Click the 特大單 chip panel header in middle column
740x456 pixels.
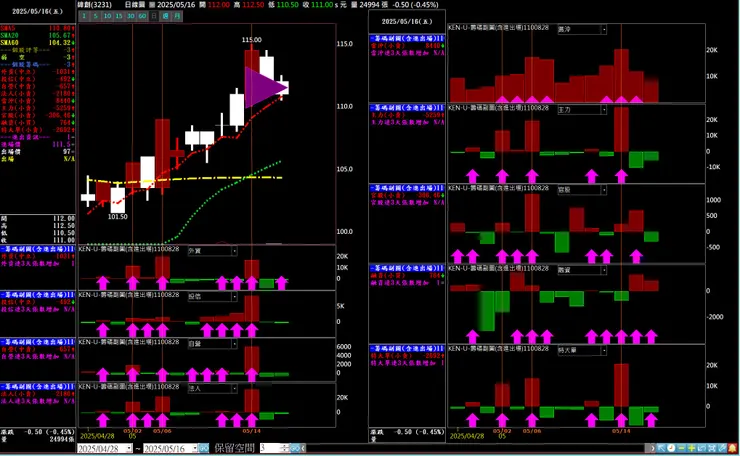pos(406,348)
